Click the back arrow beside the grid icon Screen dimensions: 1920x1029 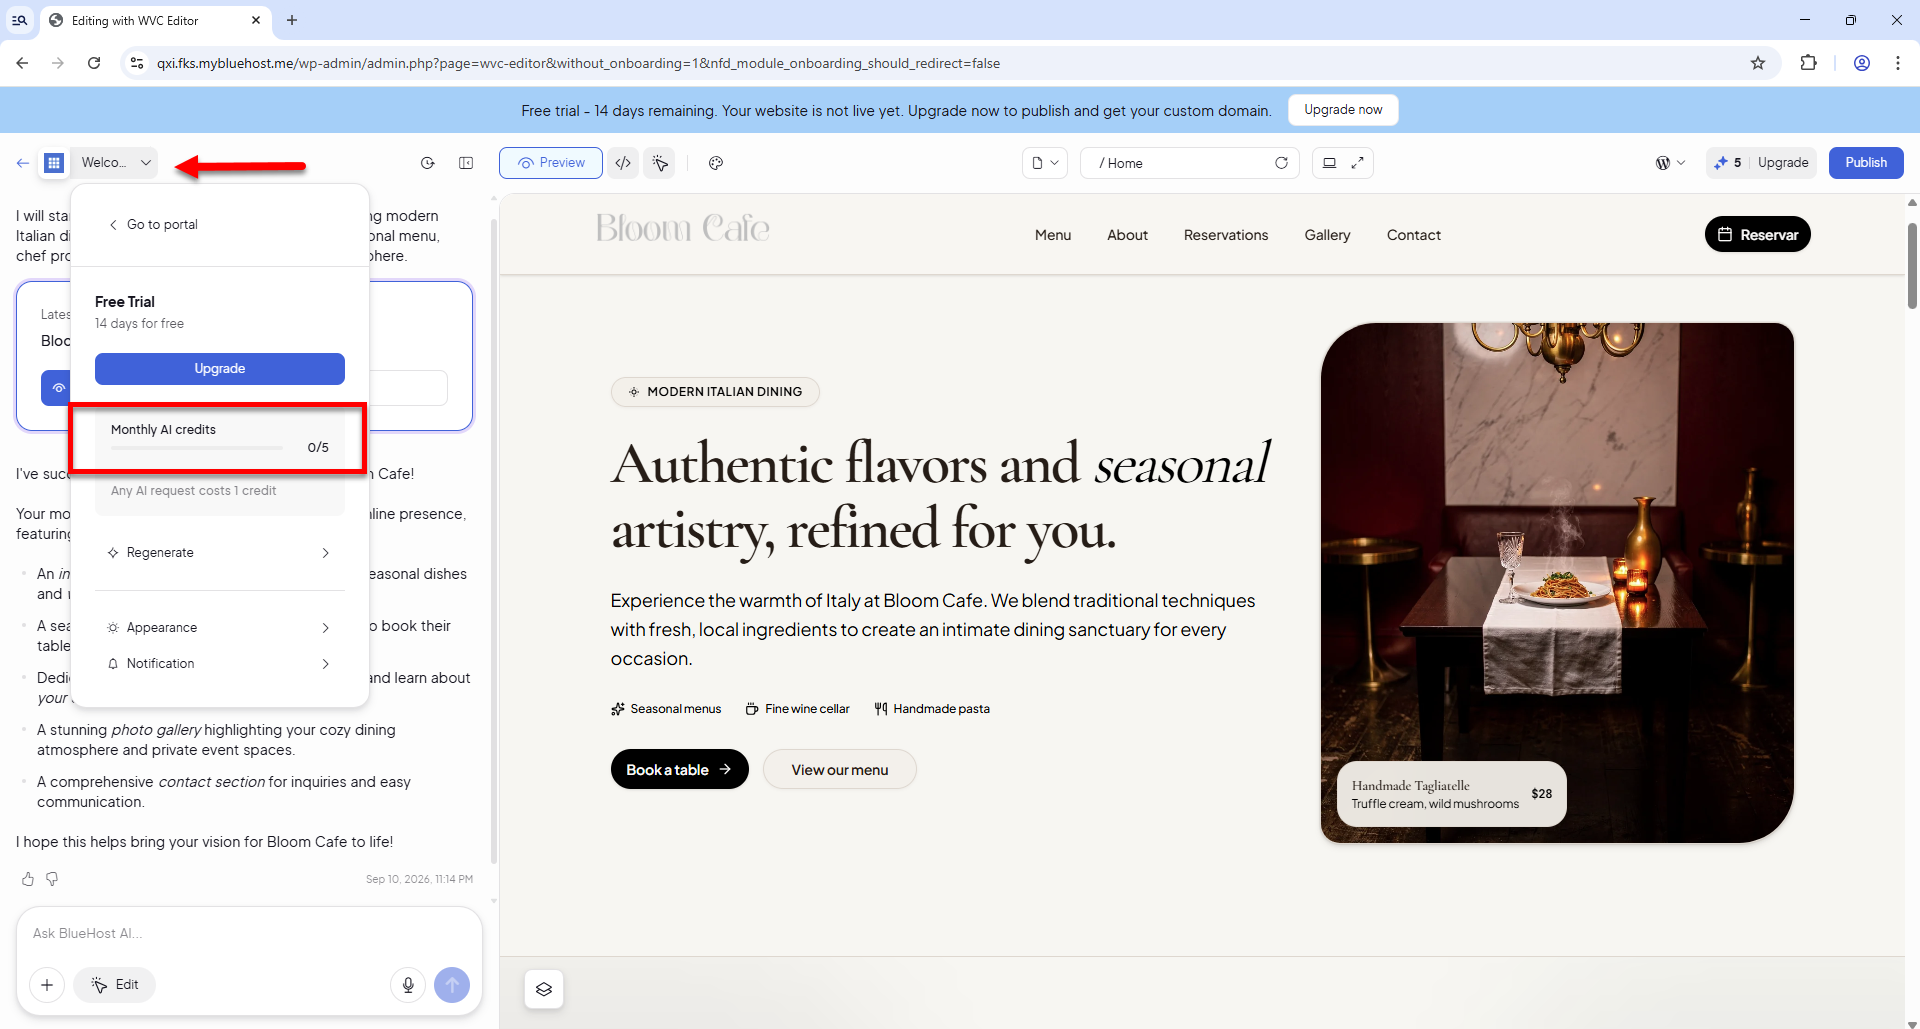[22, 163]
